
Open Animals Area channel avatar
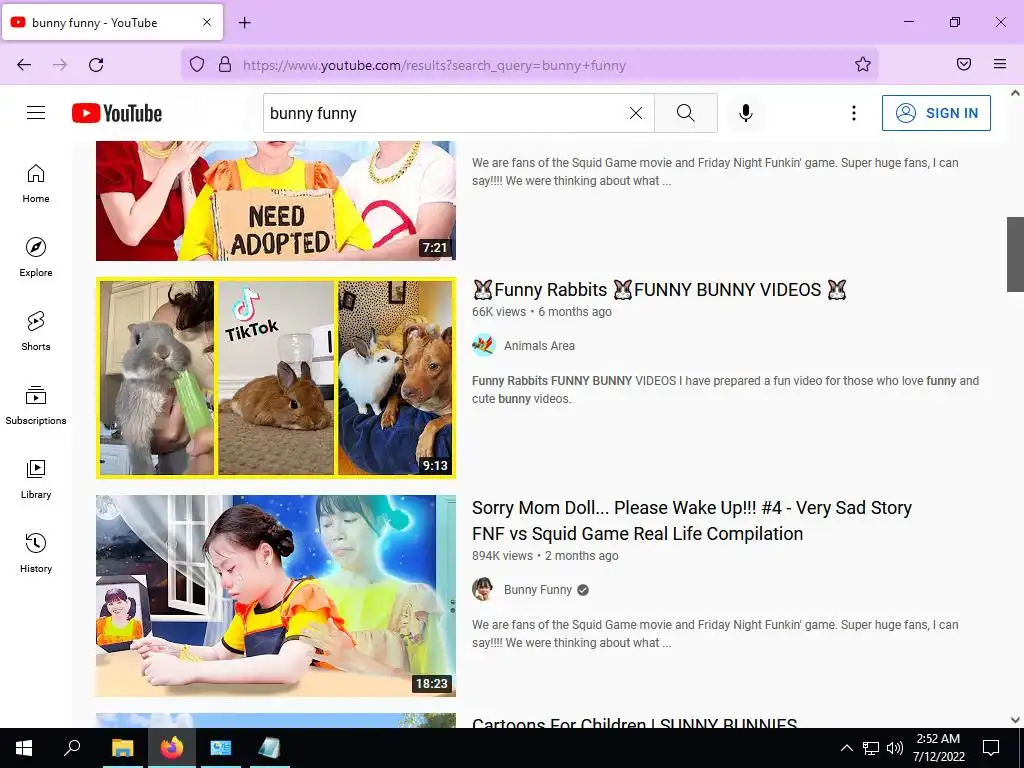(x=483, y=345)
